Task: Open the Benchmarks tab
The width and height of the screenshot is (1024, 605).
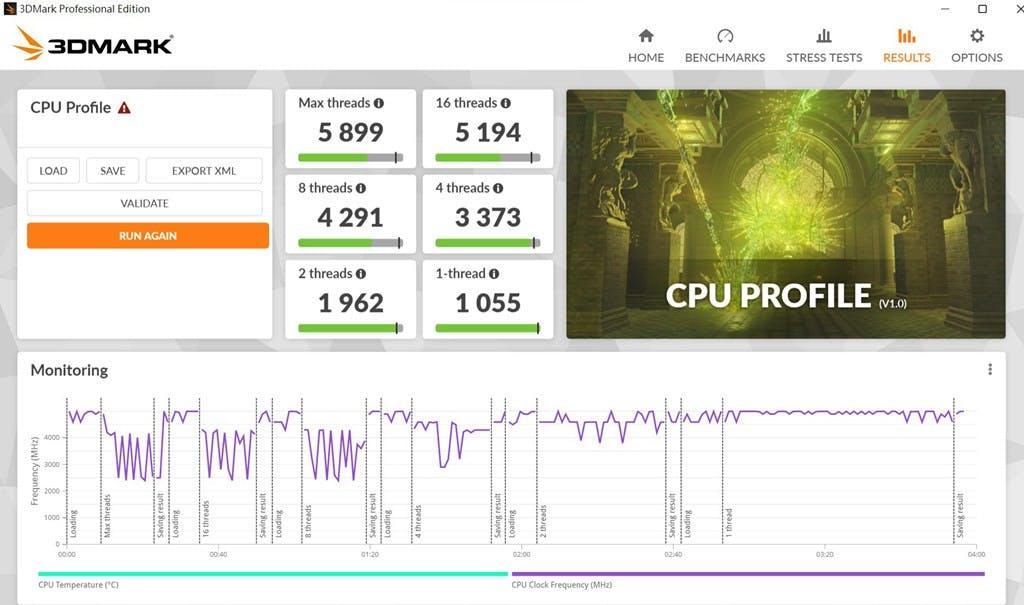Action: 725,46
